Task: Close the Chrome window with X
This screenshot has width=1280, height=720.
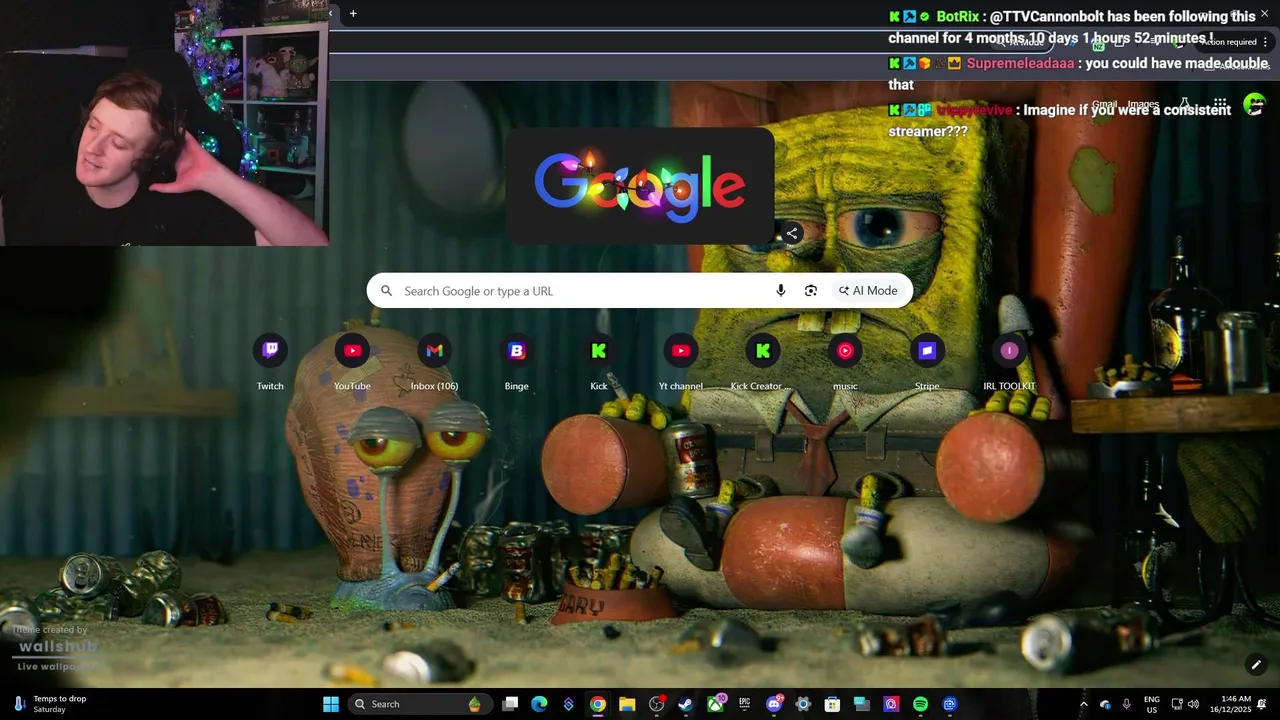Action: pyautogui.click(x=1264, y=13)
